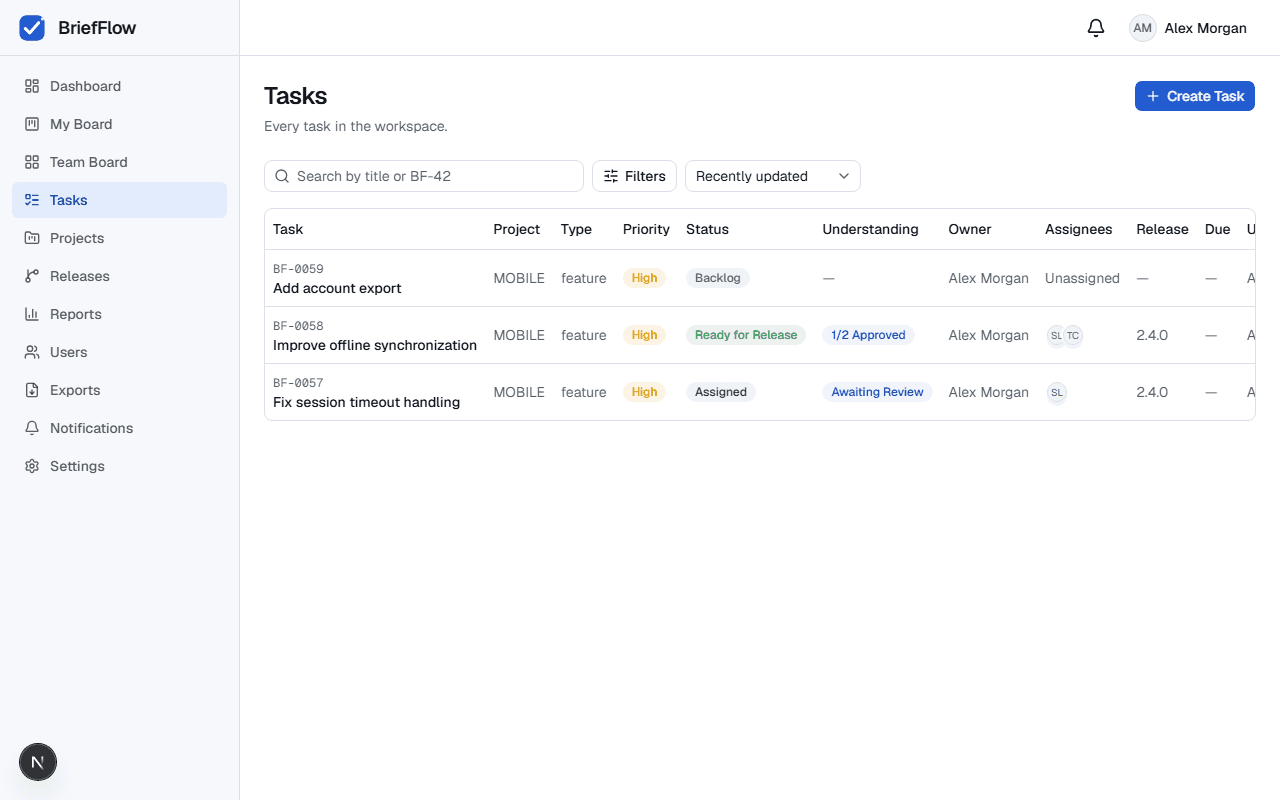This screenshot has height=800, width=1280.
Task: Click the Backlog status badge
Action: 718,278
